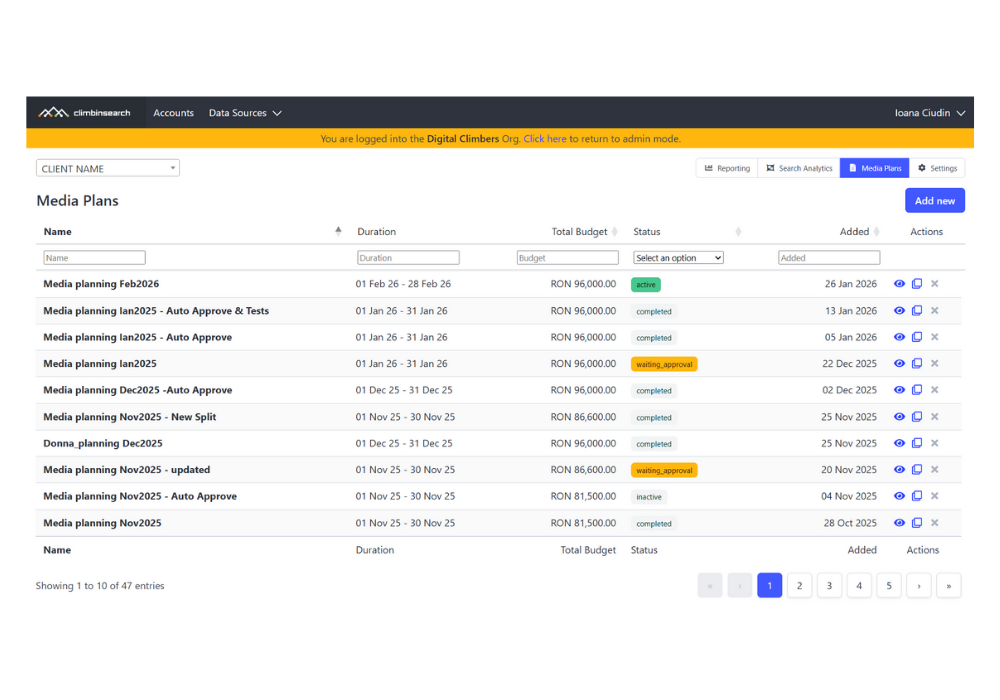1000x700 pixels.
Task: Focus the Duration filter field
Action: click(x=408, y=258)
